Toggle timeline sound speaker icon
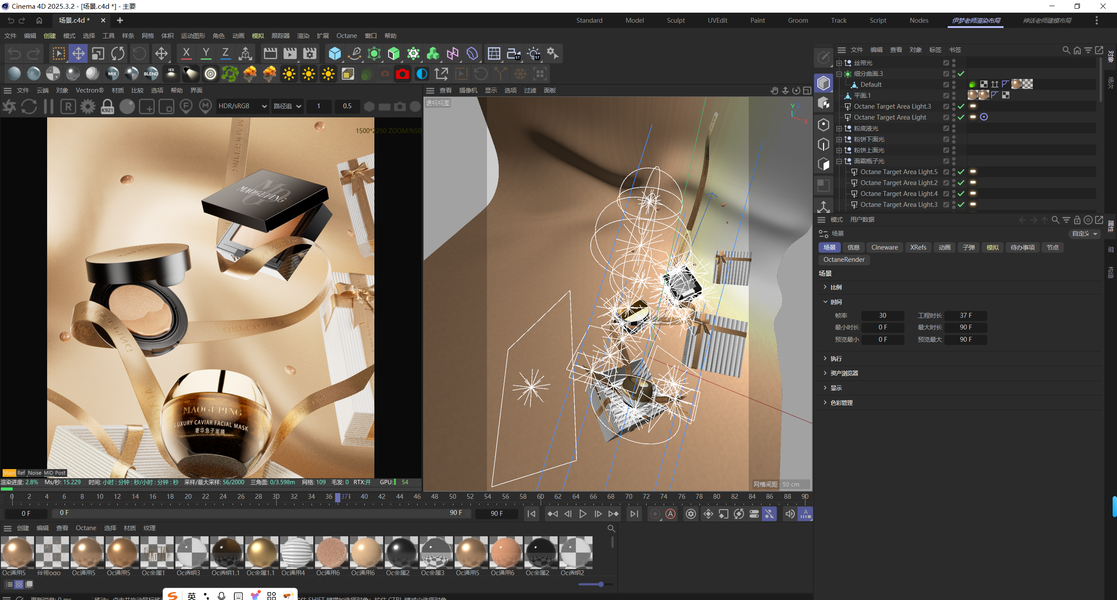This screenshot has height=600, width=1117. point(789,514)
